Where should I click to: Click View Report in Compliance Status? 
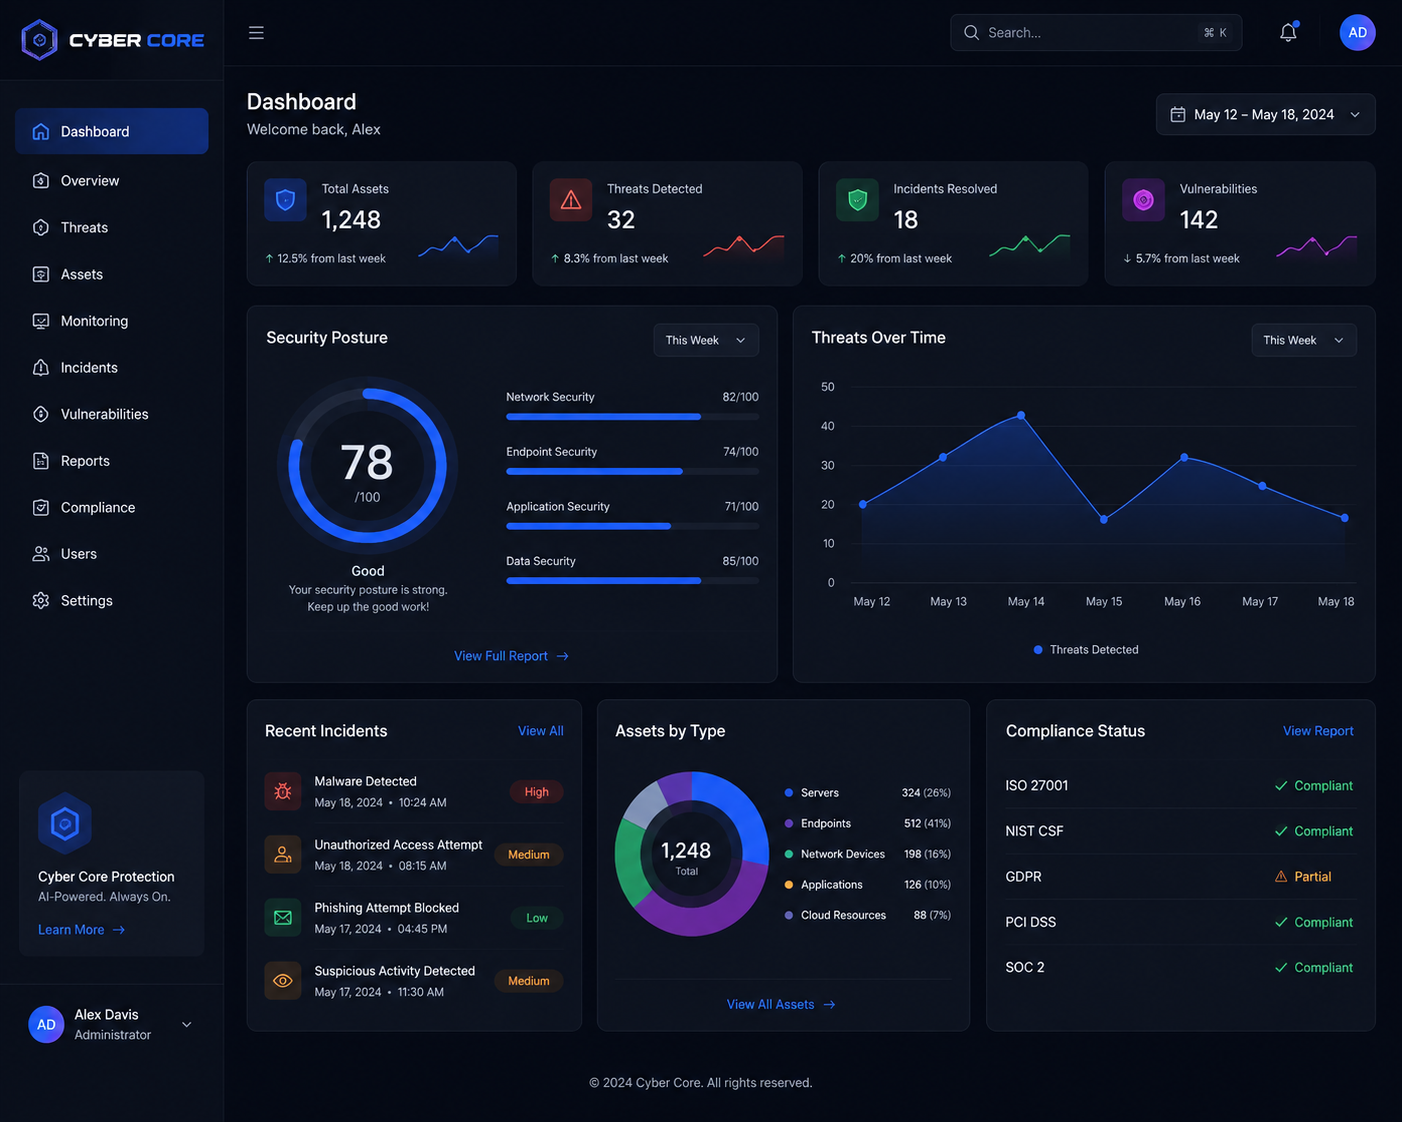1318,731
